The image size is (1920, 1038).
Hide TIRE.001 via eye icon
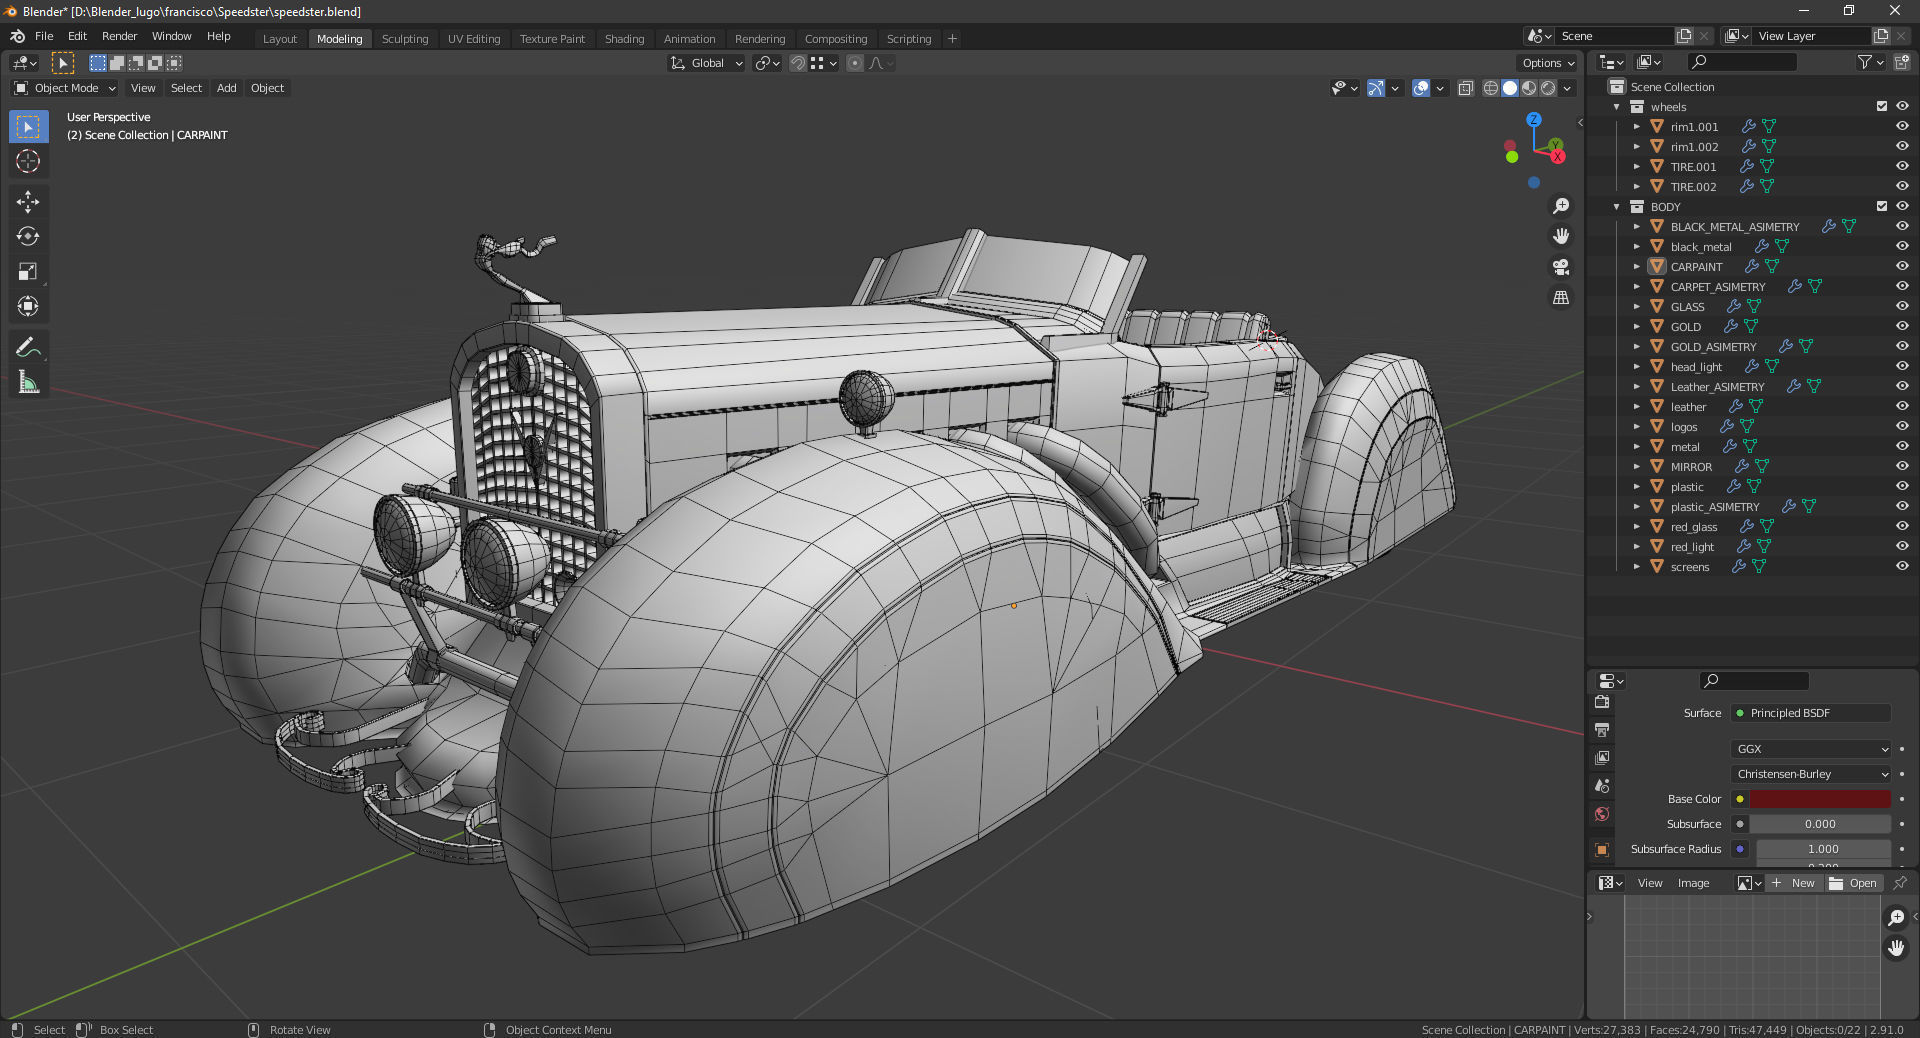[x=1902, y=166]
